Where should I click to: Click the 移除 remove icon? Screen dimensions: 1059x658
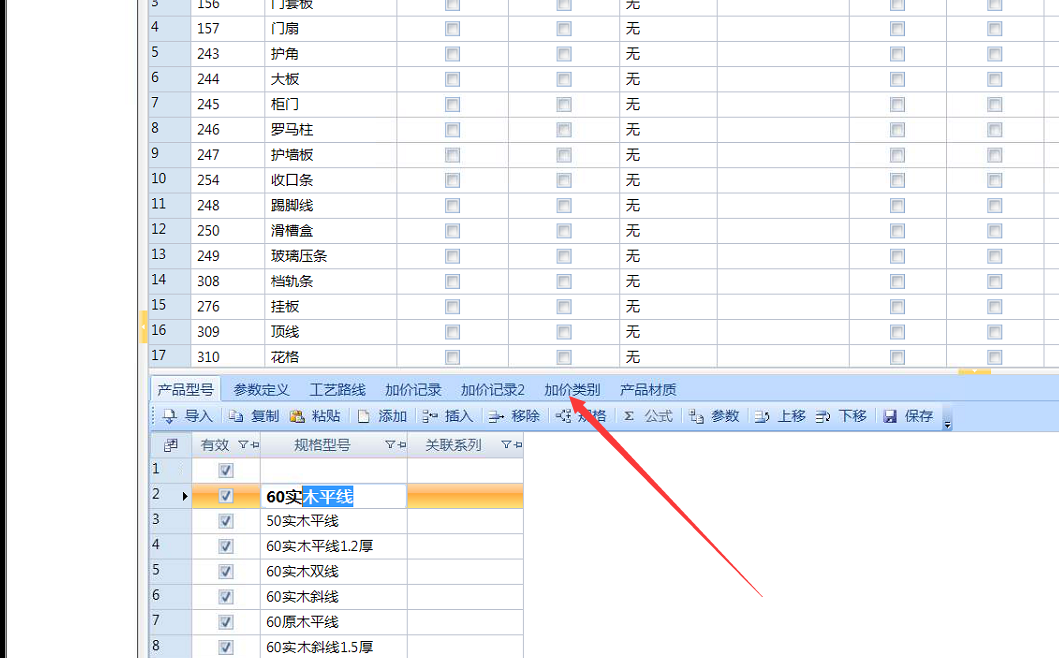(x=496, y=416)
